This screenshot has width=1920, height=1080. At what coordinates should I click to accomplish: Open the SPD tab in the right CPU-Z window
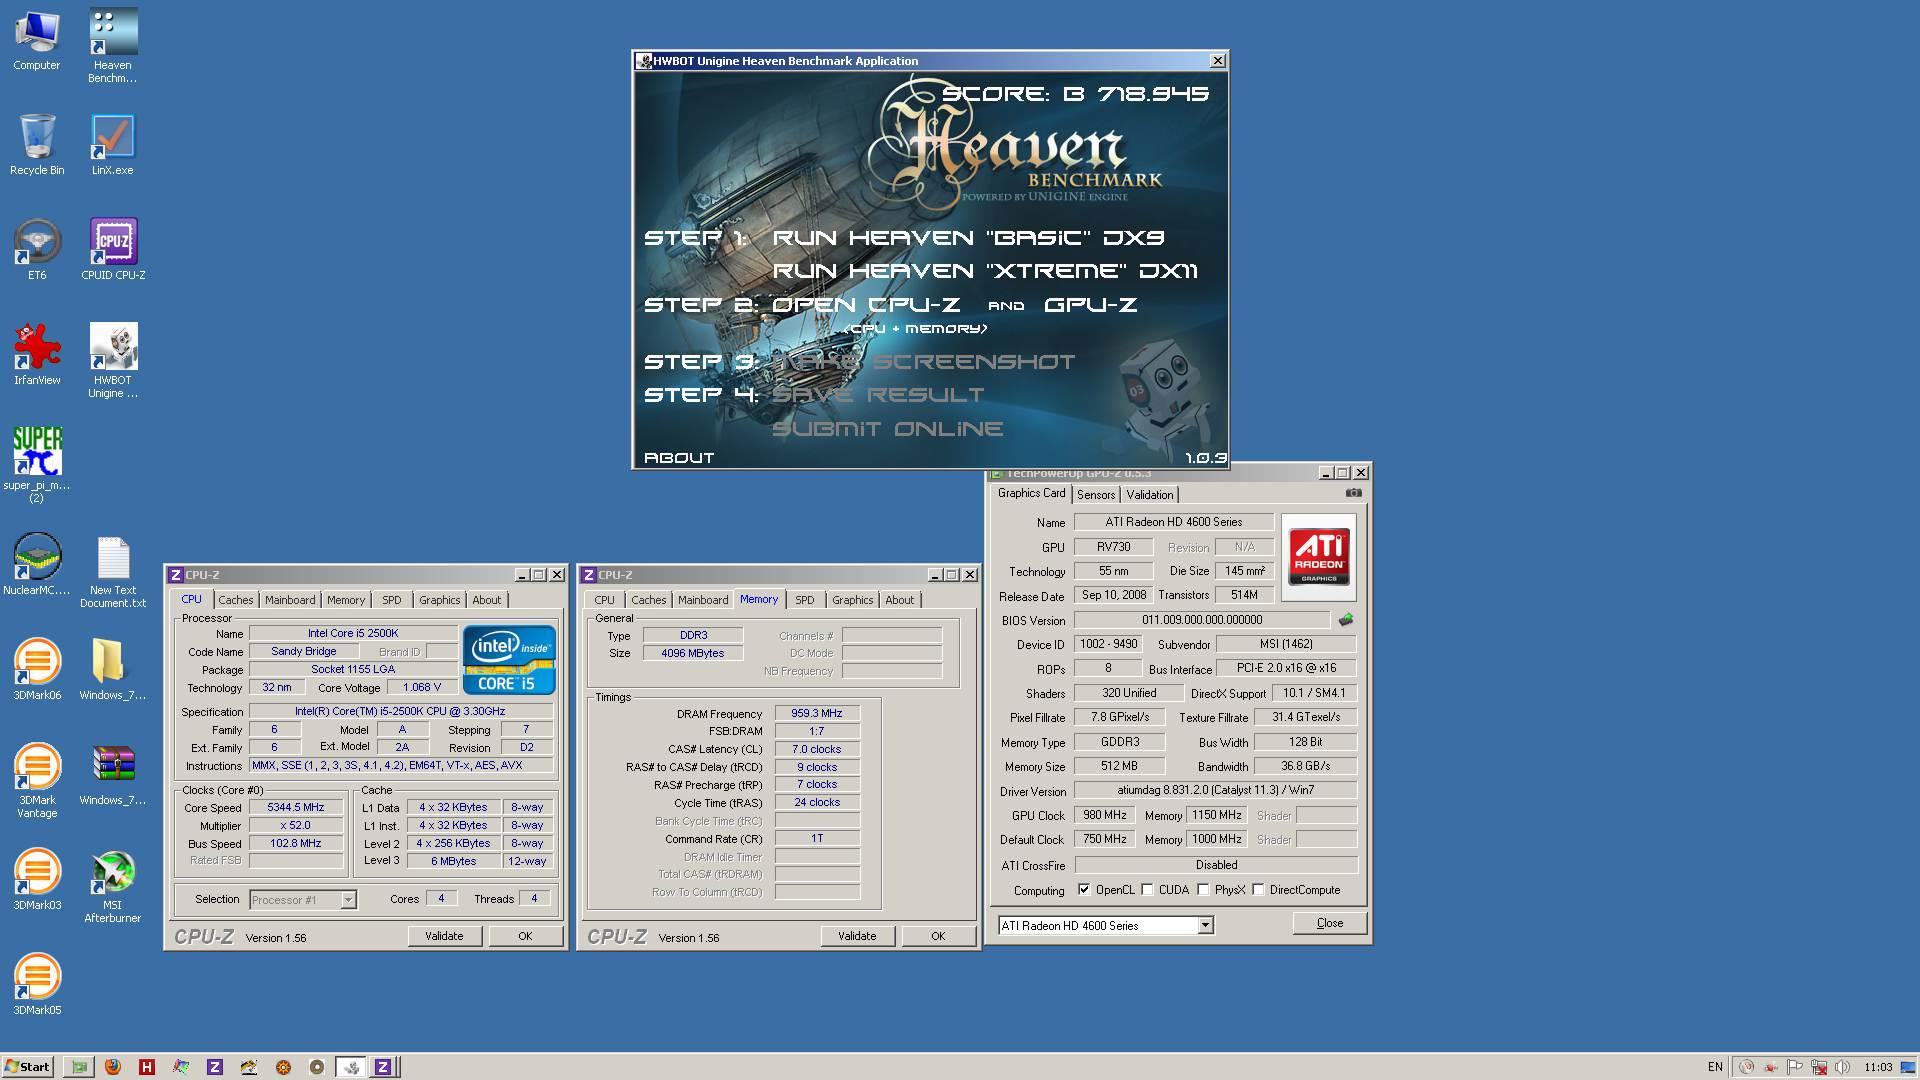coord(805,600)
